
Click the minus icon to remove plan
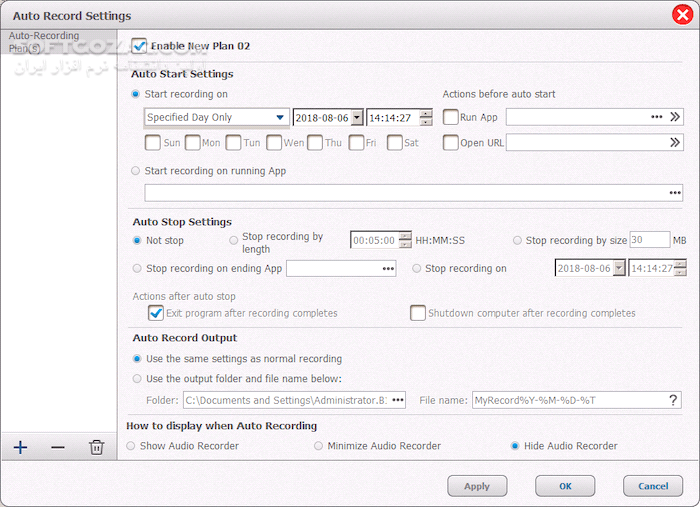(57, 447)
